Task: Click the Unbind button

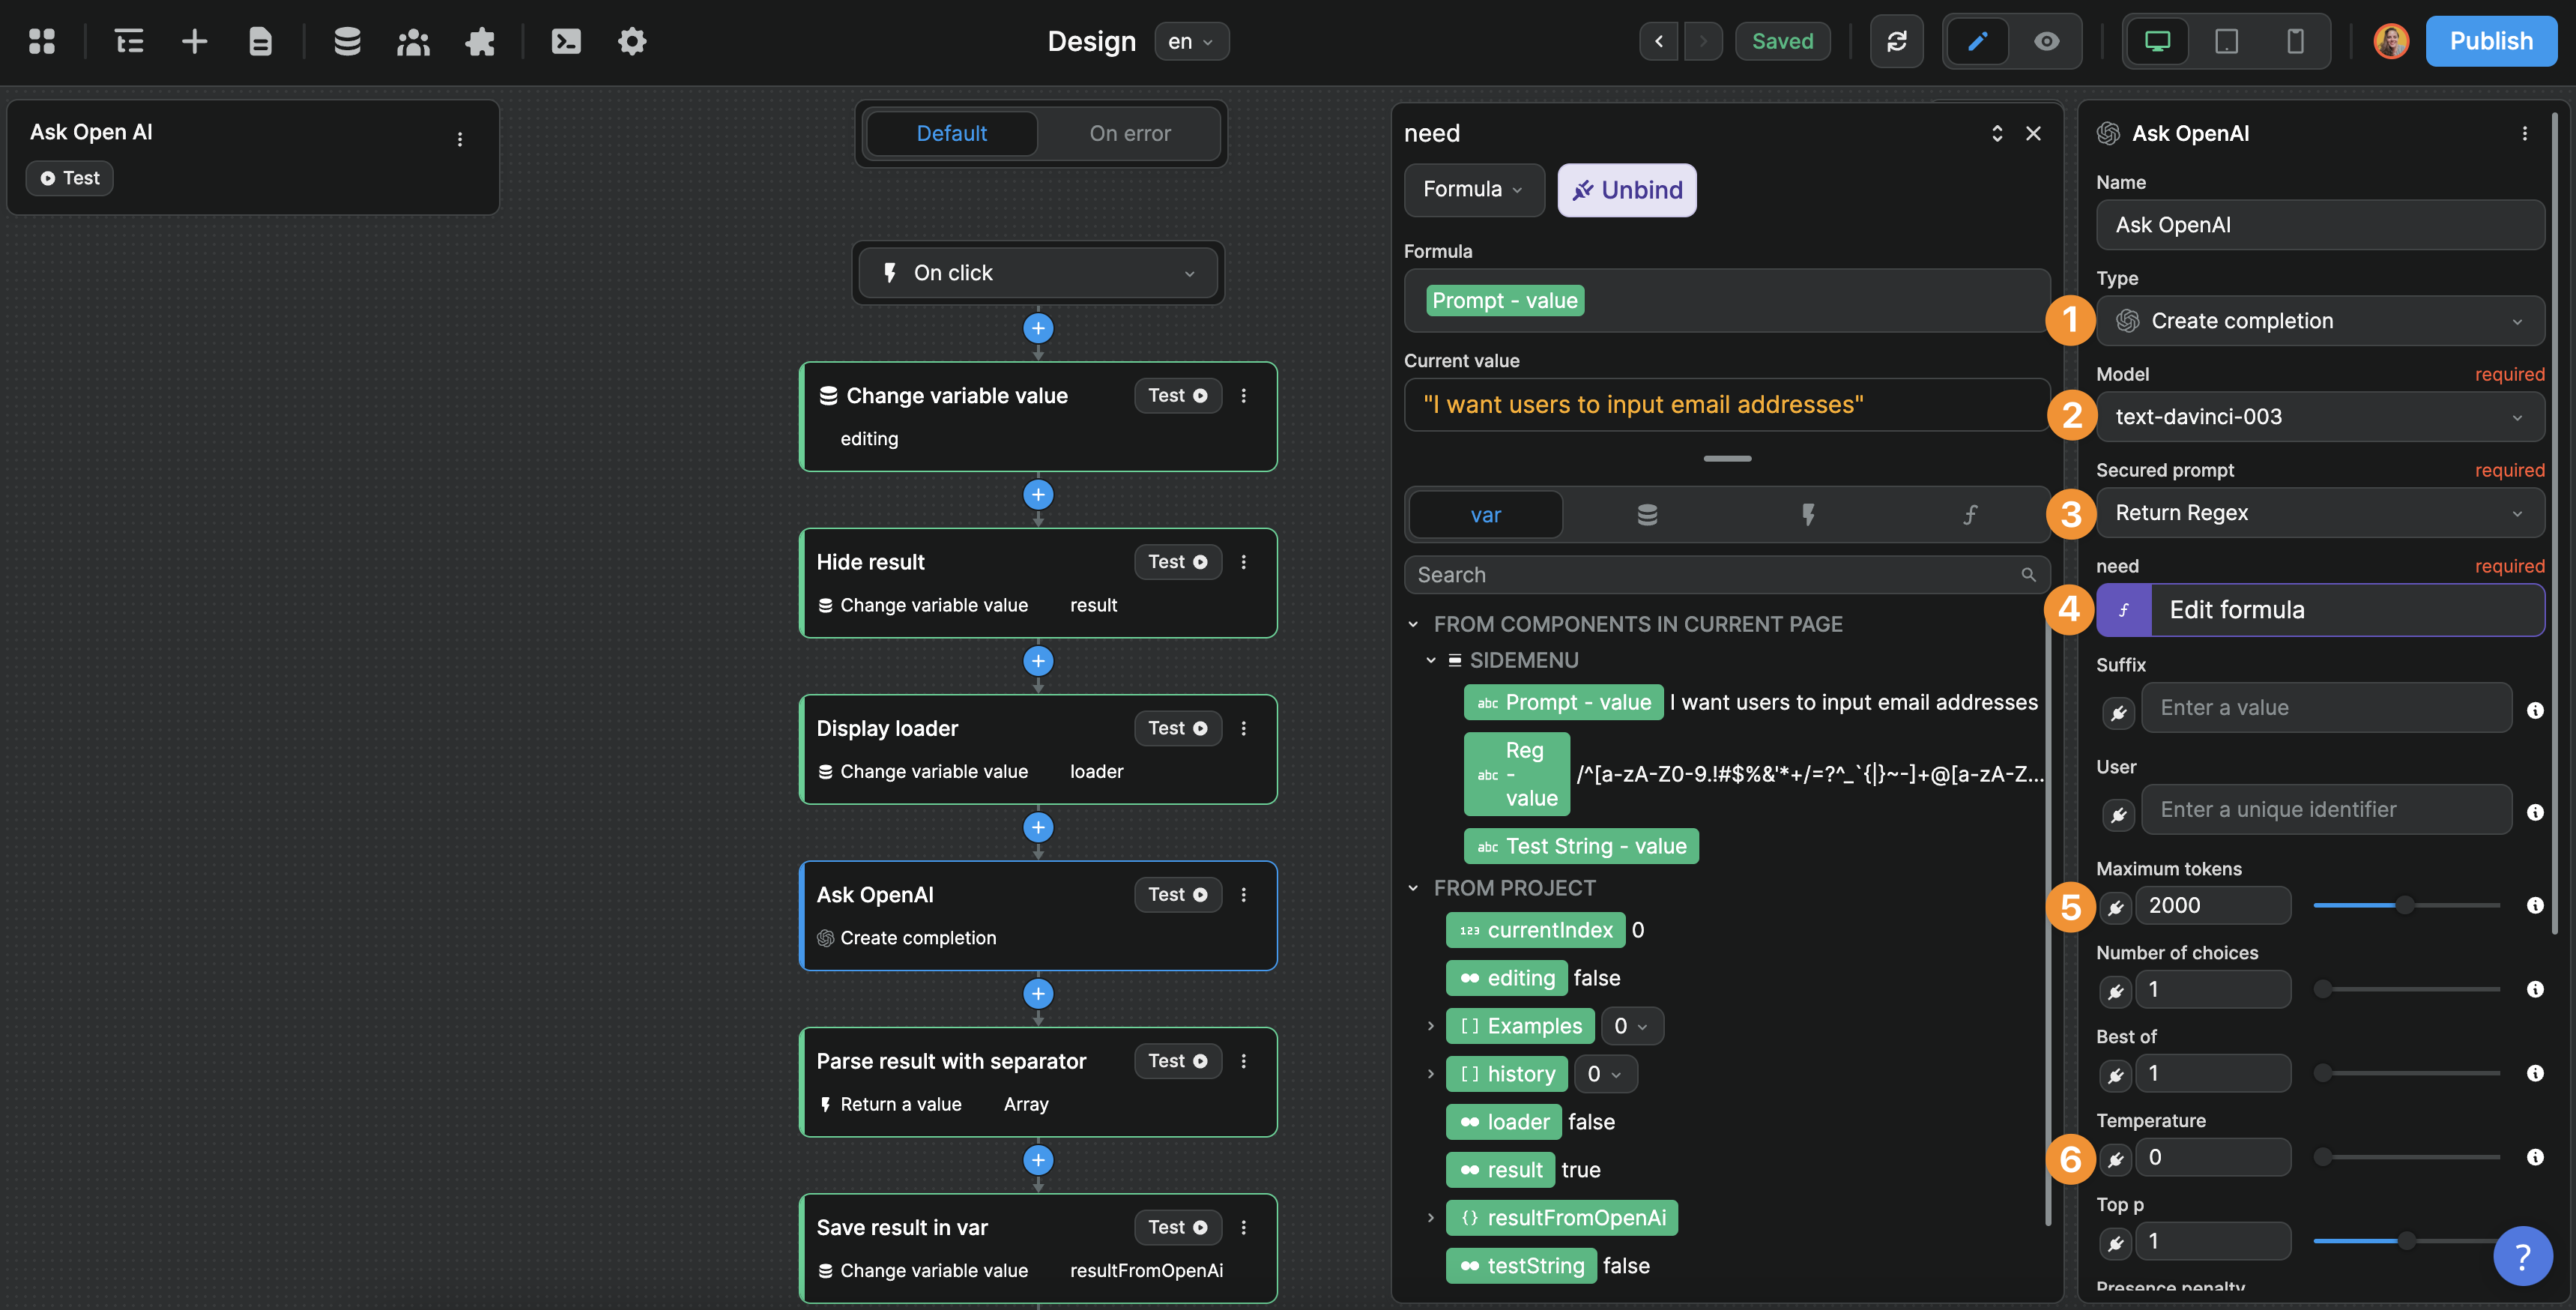Action: pos(1626,189)
